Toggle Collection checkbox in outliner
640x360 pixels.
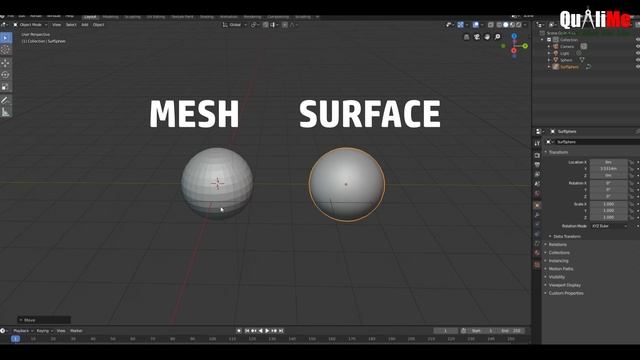point(549,40)
